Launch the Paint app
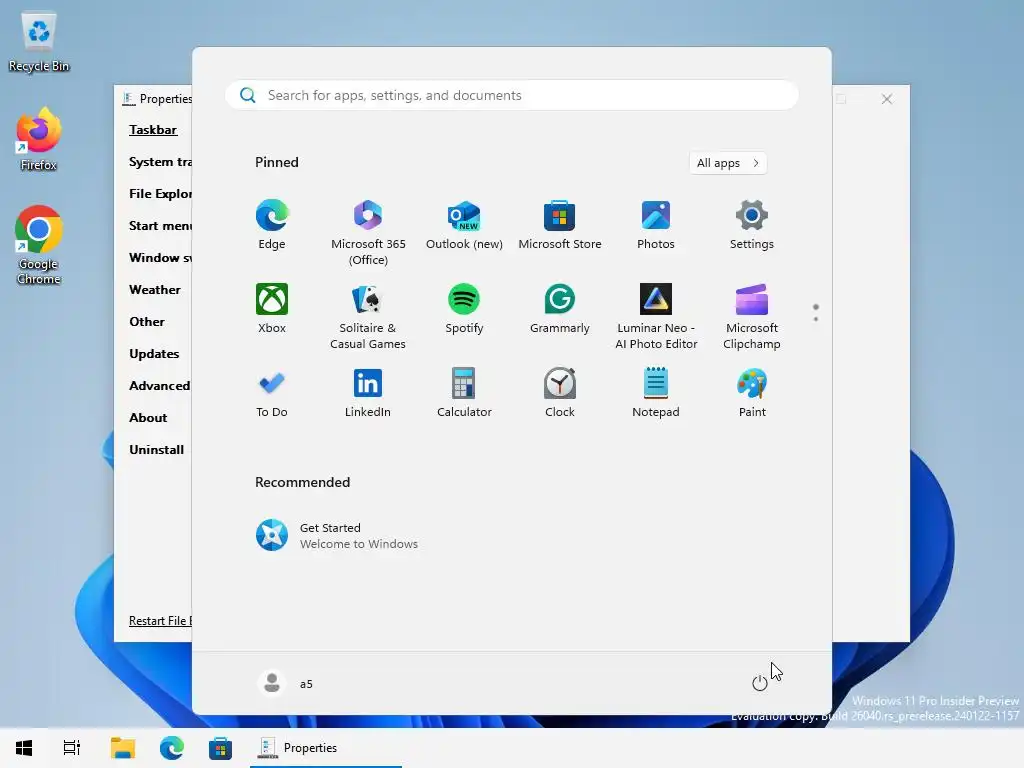 pyautogui.click(x=752, y=393)
